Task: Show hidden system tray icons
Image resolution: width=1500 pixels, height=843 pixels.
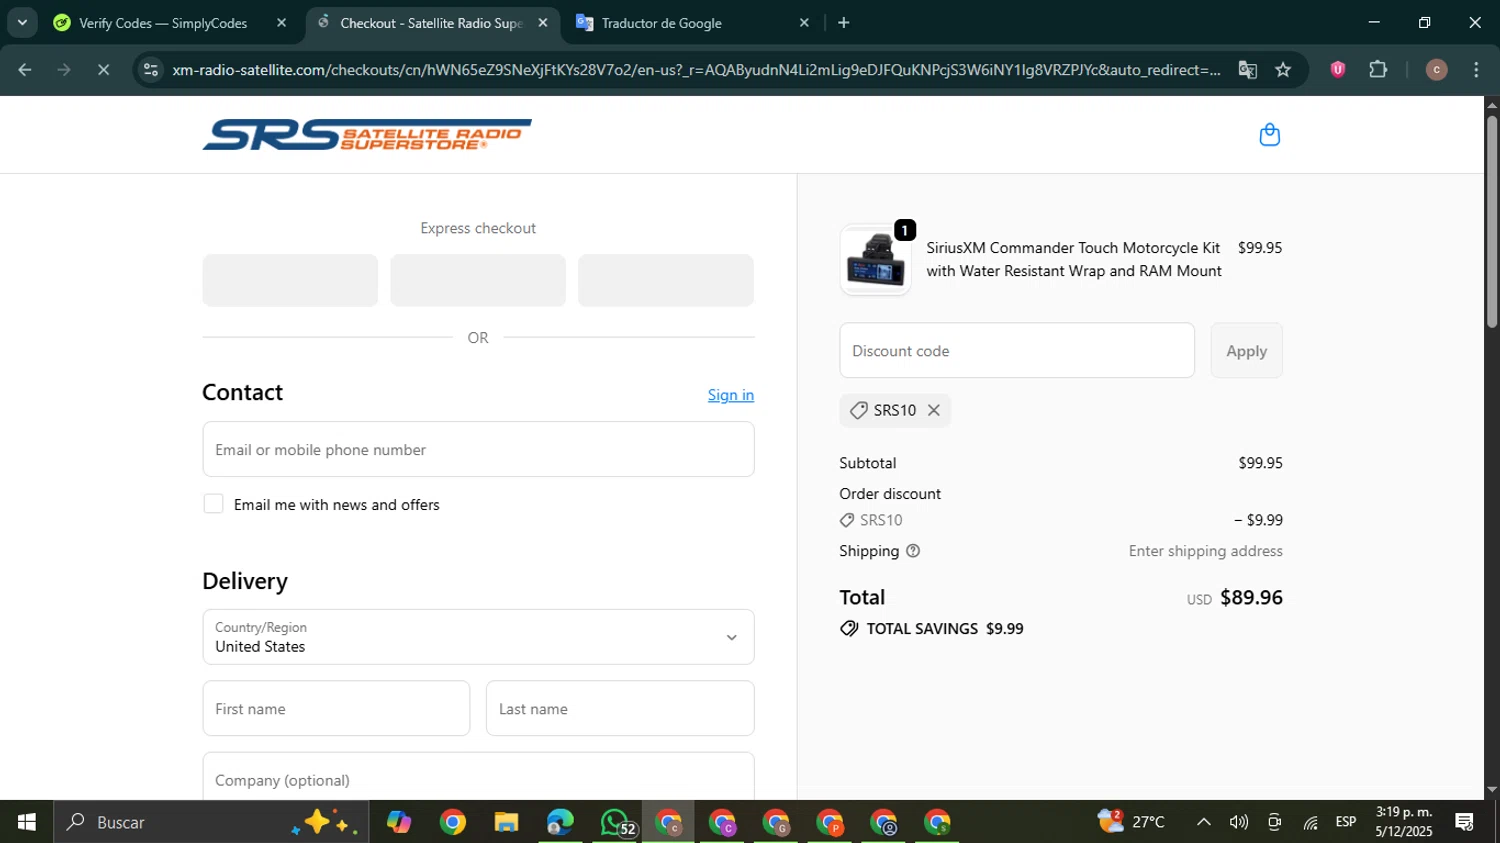Action: coord(1204,822)
